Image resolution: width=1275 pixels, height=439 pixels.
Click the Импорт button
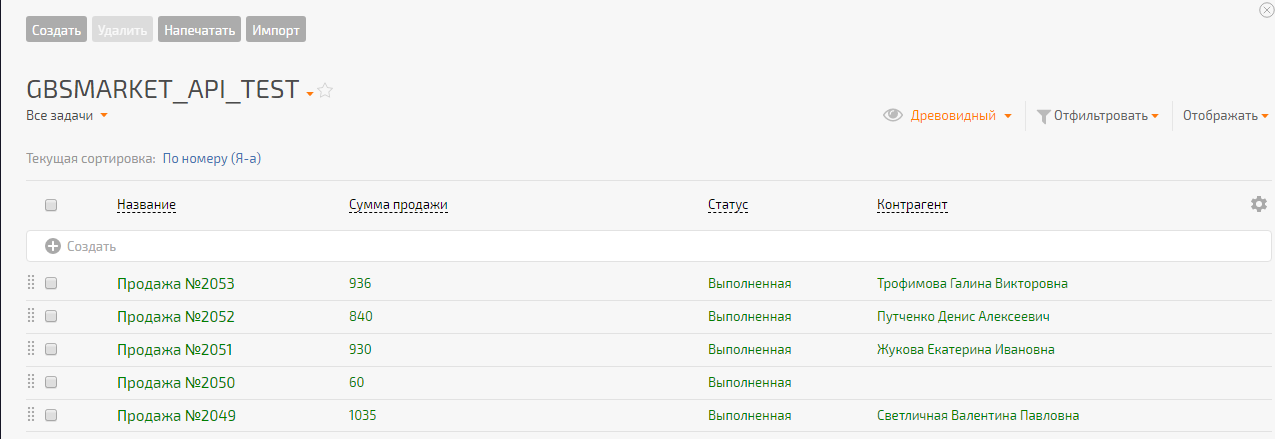pos(275,30)
